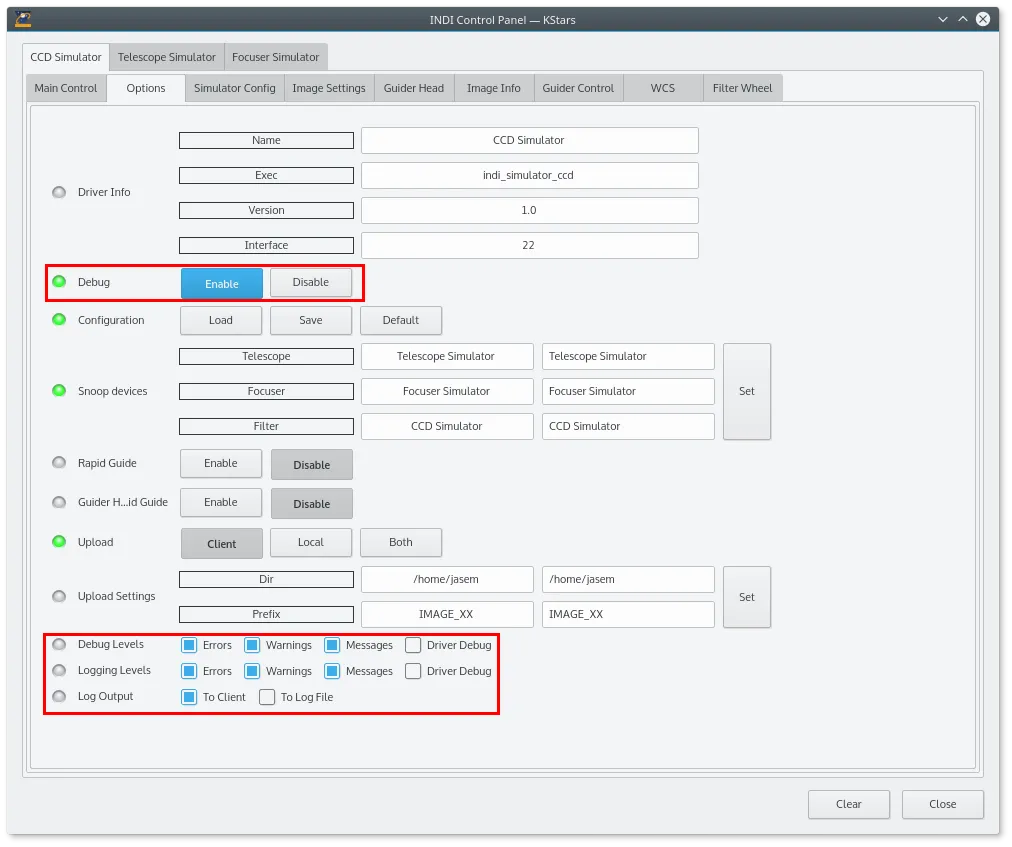The height and width of the screenshot is (847, 1012).
Task: Click the Upload status light indicator
Action: 59,542
